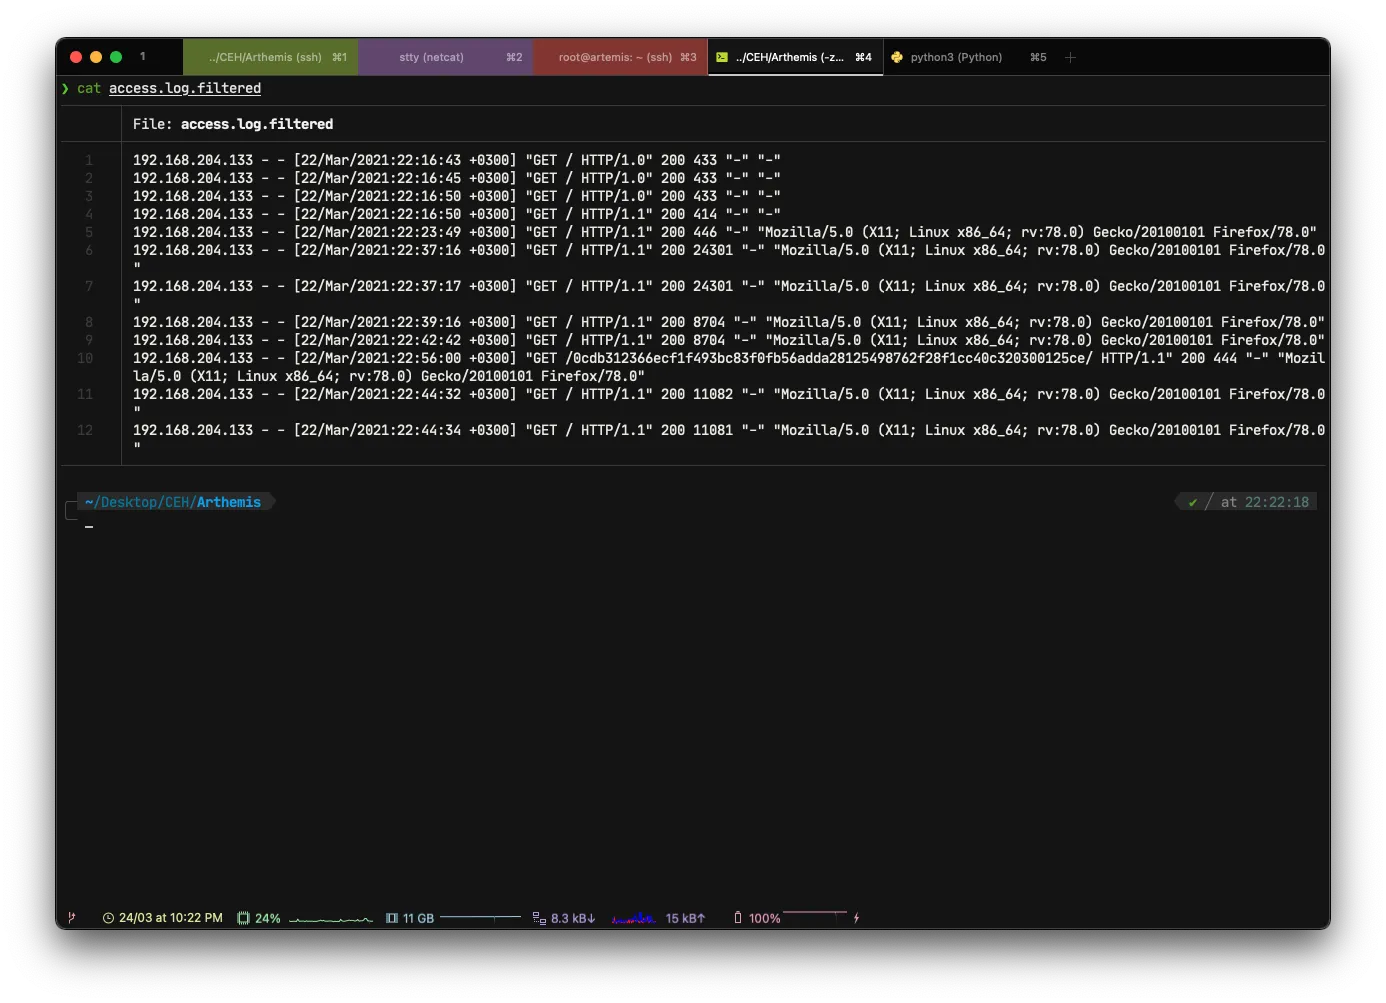
Task: Click the CPU usage graph in status bar
Action: tap(330, 918)
